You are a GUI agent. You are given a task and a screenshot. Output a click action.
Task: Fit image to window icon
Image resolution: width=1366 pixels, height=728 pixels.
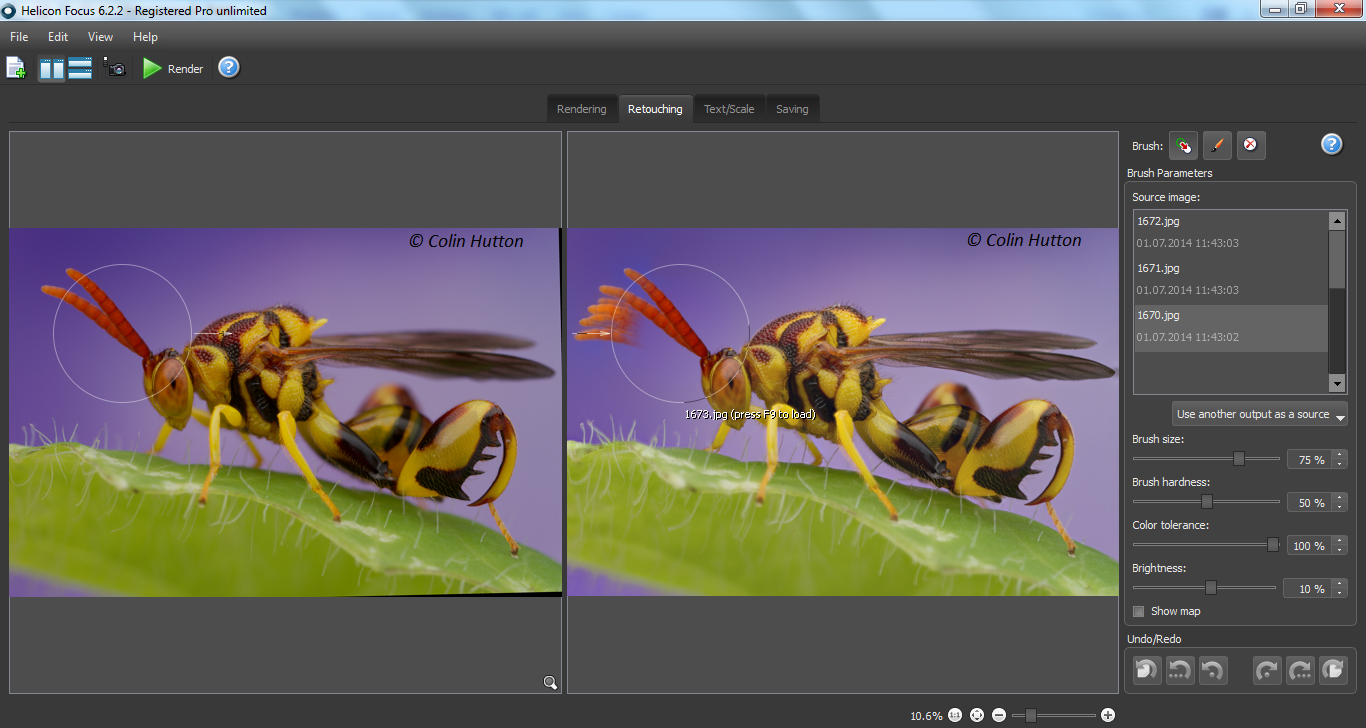[x=977, y=715]
